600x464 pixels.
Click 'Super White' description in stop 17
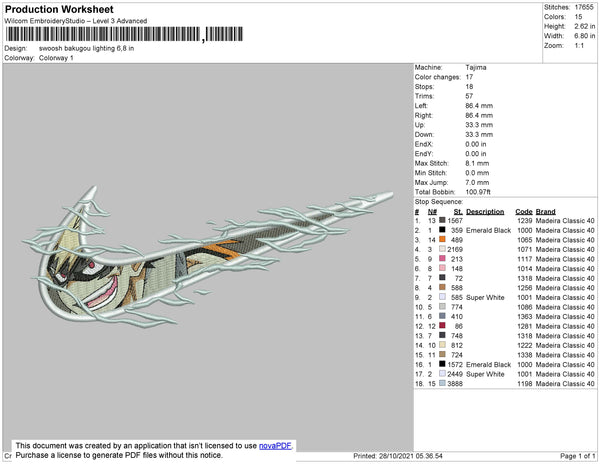coord(485,374)
